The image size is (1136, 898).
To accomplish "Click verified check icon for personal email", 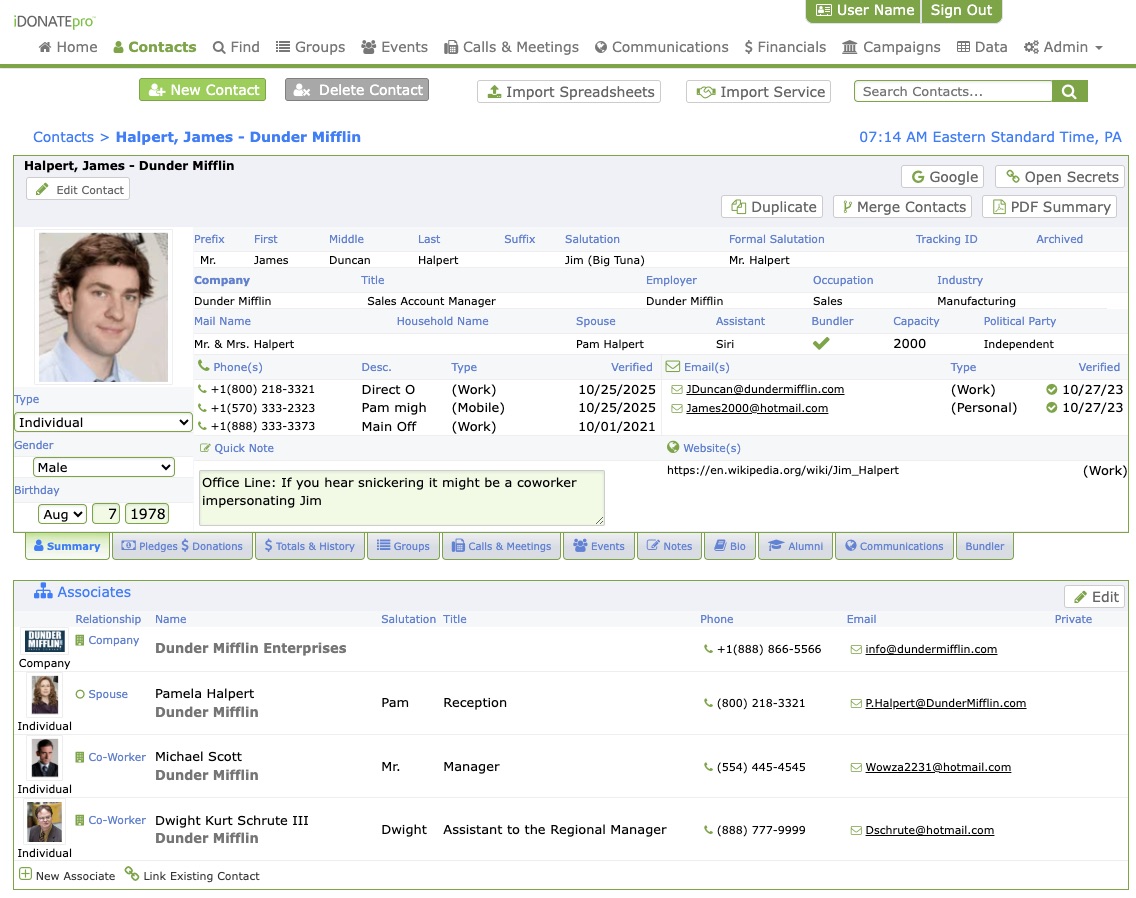I will pyautogui.click(x=1052, y=407).
